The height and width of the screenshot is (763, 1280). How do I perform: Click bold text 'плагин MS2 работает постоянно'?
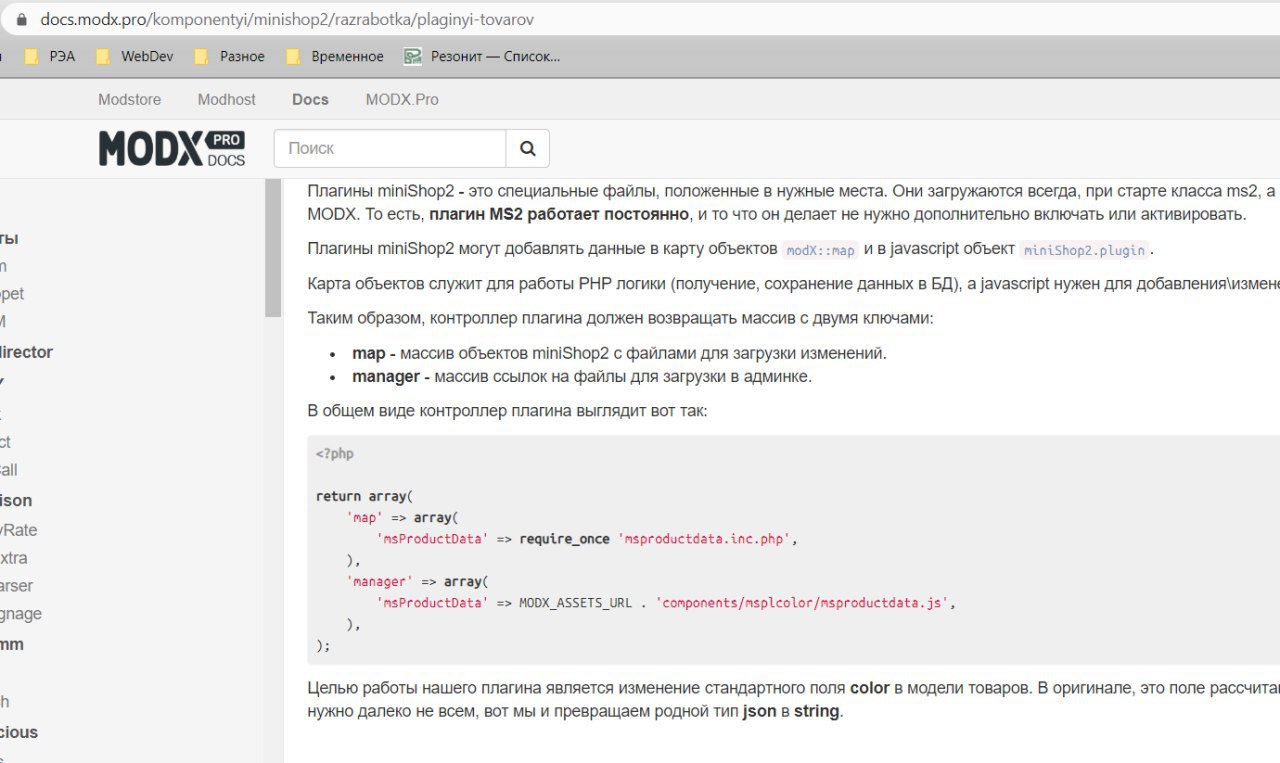pyautogui.click(x=560, y=214)
